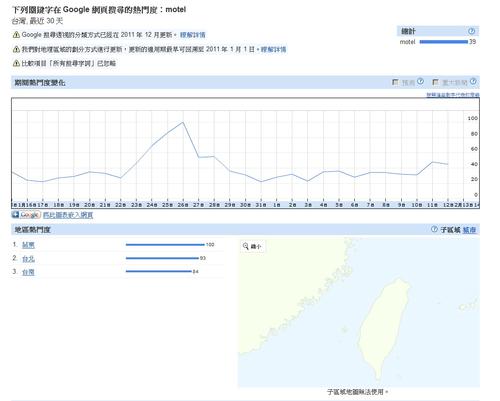Viewport: 500px width, 401px height.
Task: Click the rank 3 regional bar valued 84
Action: [x=159, y=271]
